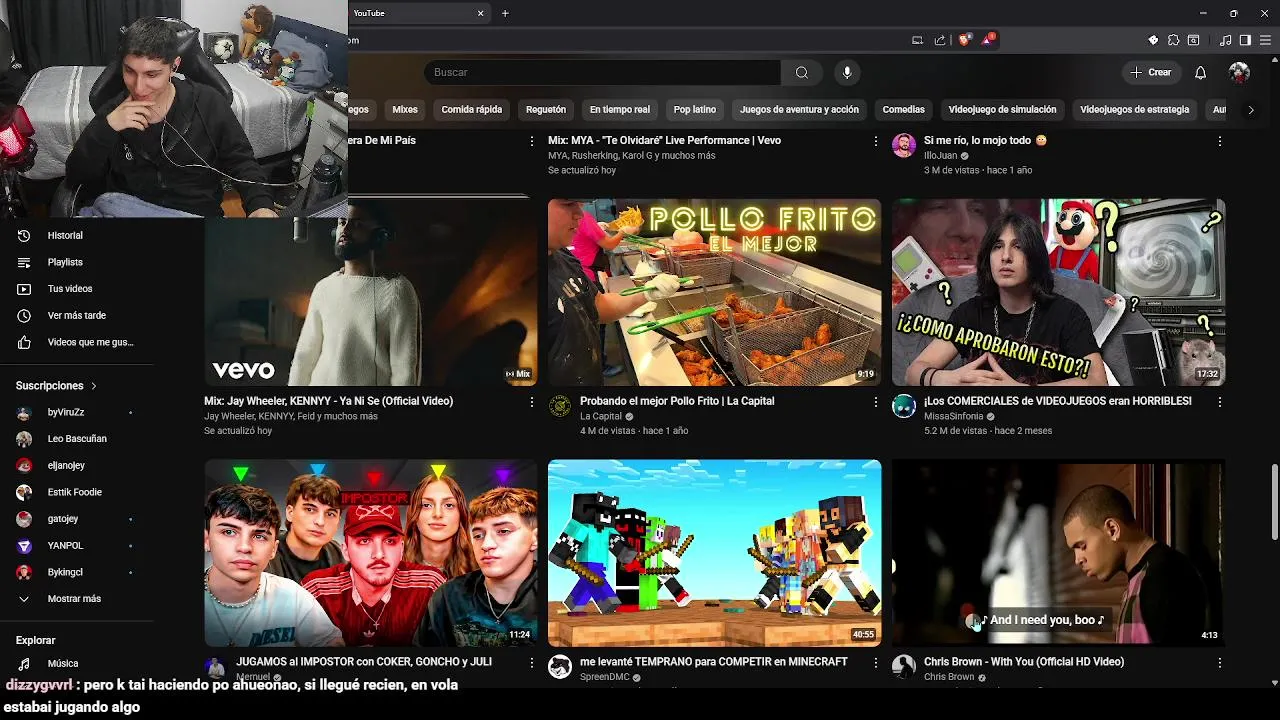Click the install app icon in address bar

pos(917,40)
